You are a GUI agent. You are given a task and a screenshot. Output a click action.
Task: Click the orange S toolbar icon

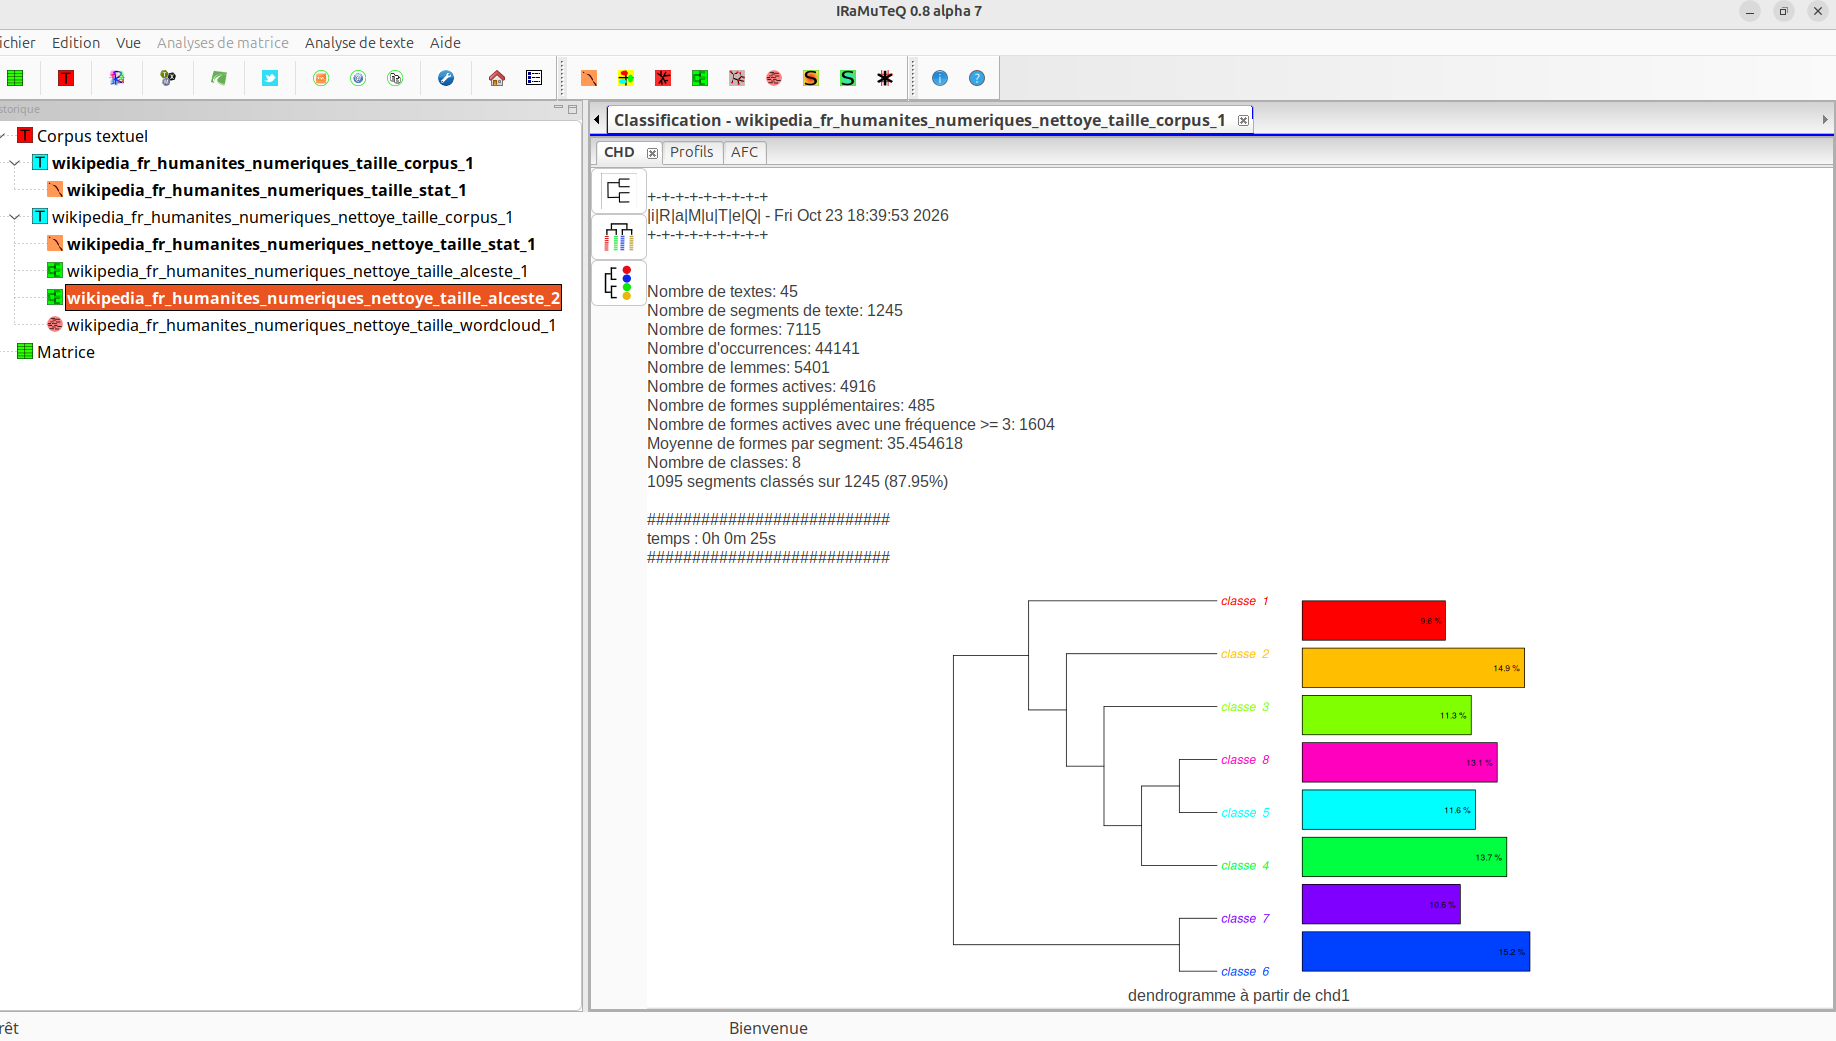(811, 78)
